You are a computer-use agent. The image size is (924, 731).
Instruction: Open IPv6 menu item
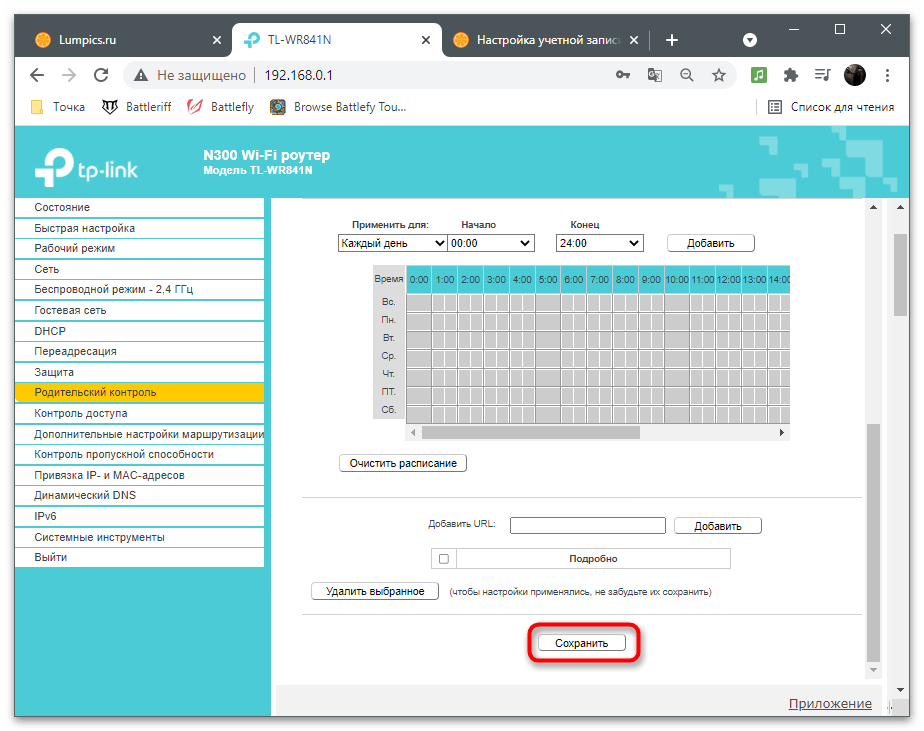[140, 516]
